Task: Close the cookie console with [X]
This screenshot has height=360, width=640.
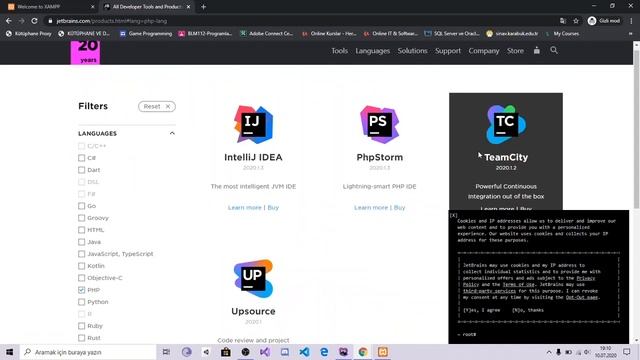Action: (453, 215)
